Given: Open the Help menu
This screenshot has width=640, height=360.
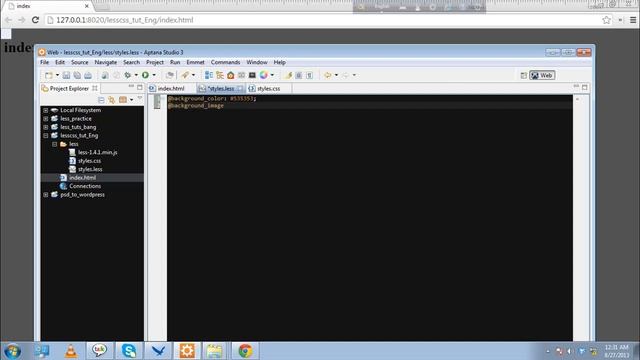Looking at the screenshot, I should point(280,62).
